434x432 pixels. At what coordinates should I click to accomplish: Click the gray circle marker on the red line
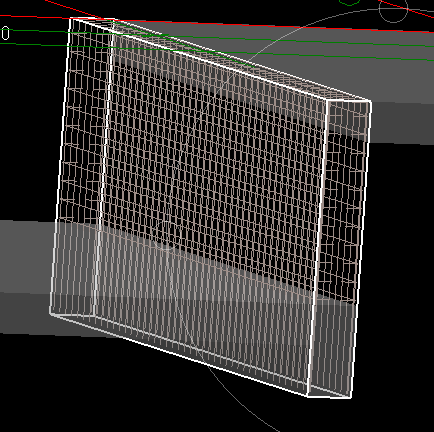(393, 9)
